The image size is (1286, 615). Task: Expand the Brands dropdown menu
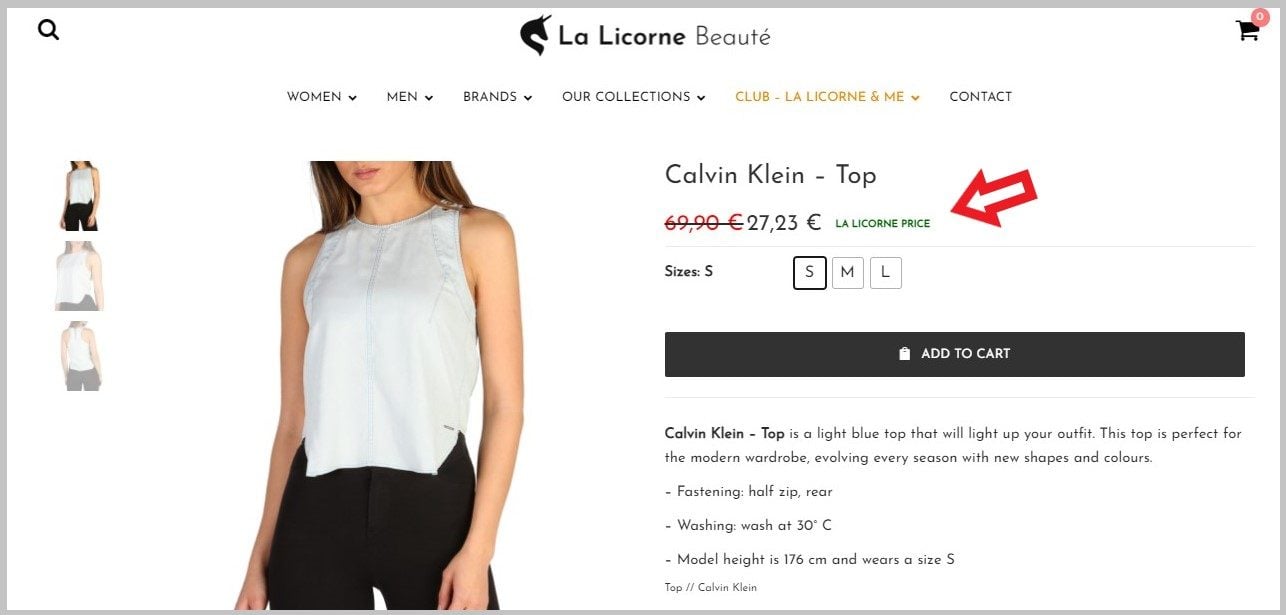[x=497, y=97]
